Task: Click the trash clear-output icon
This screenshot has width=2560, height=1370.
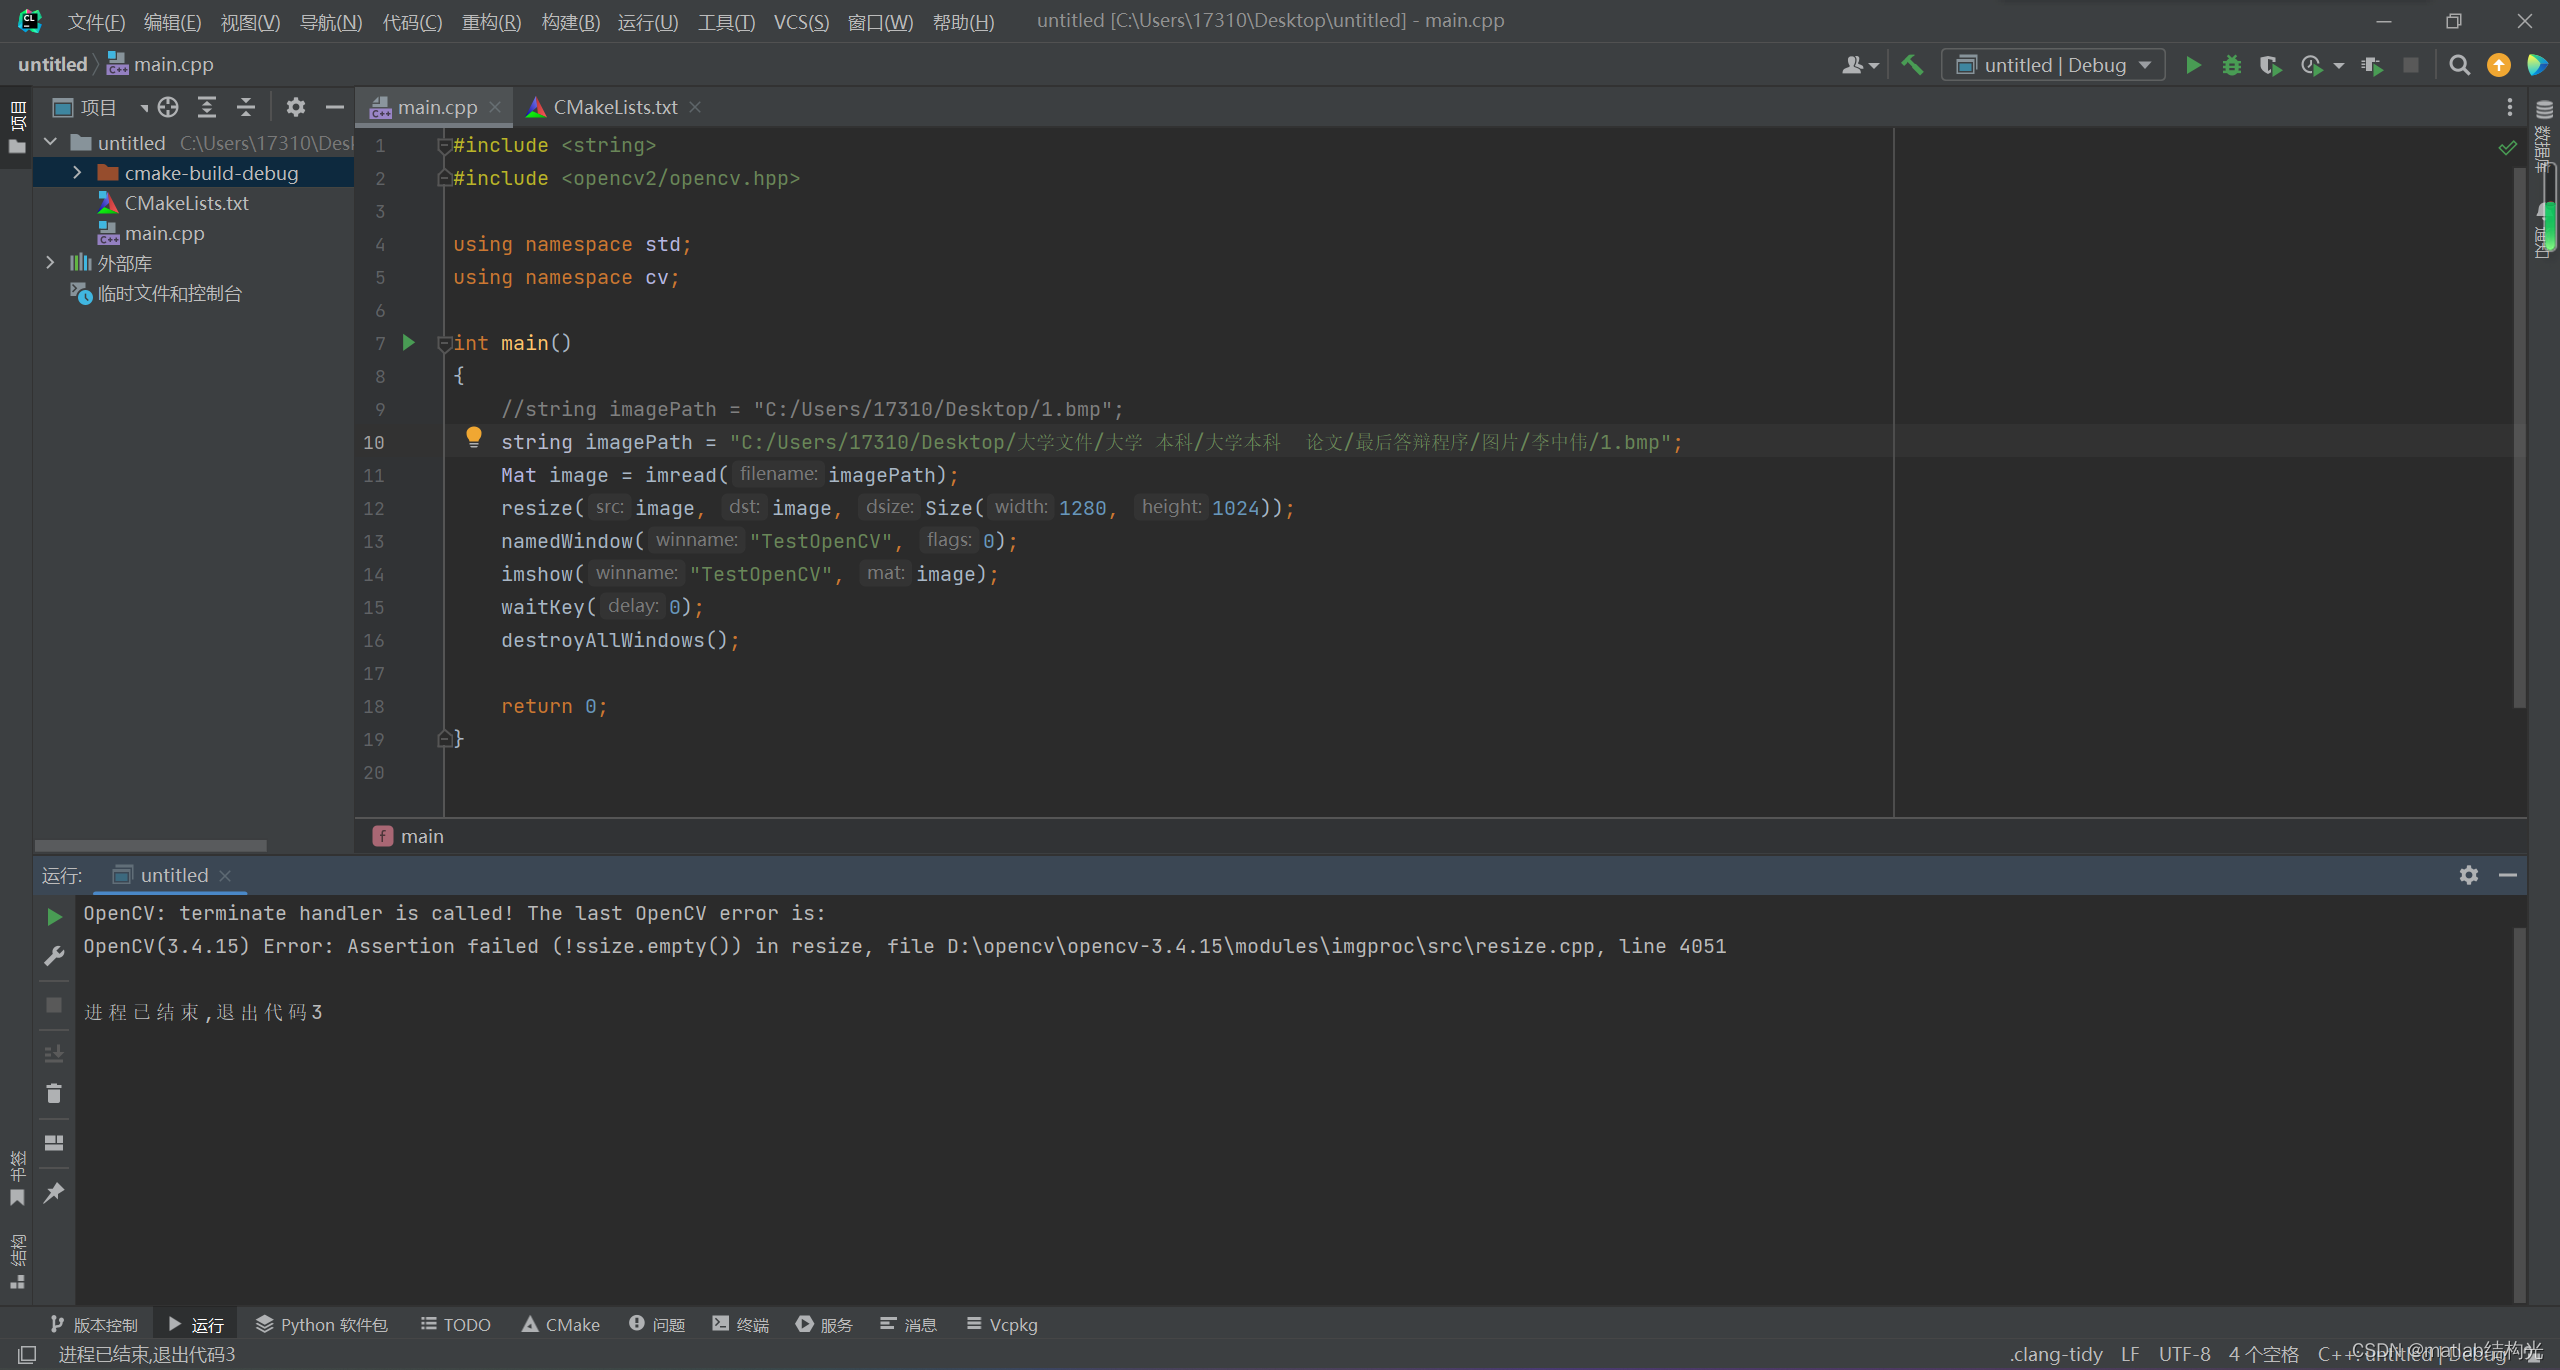Action: [55, 1093]
